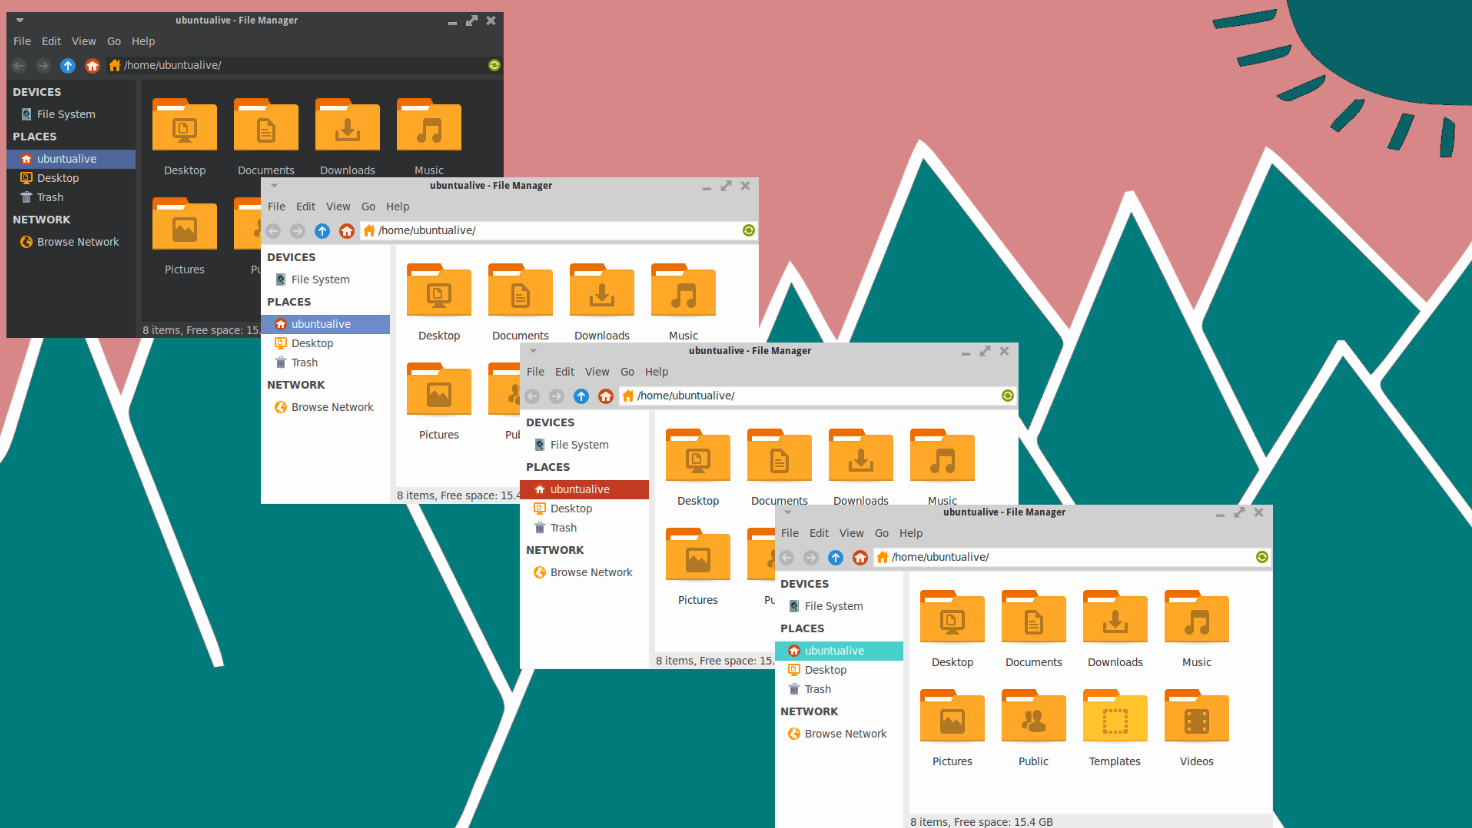Open Pictures folder in the red-selection window
Viewport: 1472px width, 828px height.
tap(698, 555)
